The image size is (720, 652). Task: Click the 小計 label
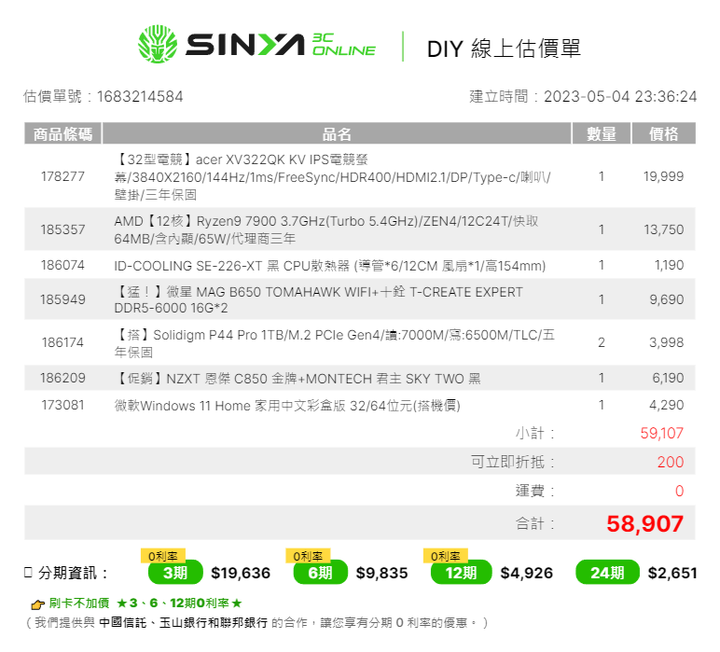pos(535,433)
